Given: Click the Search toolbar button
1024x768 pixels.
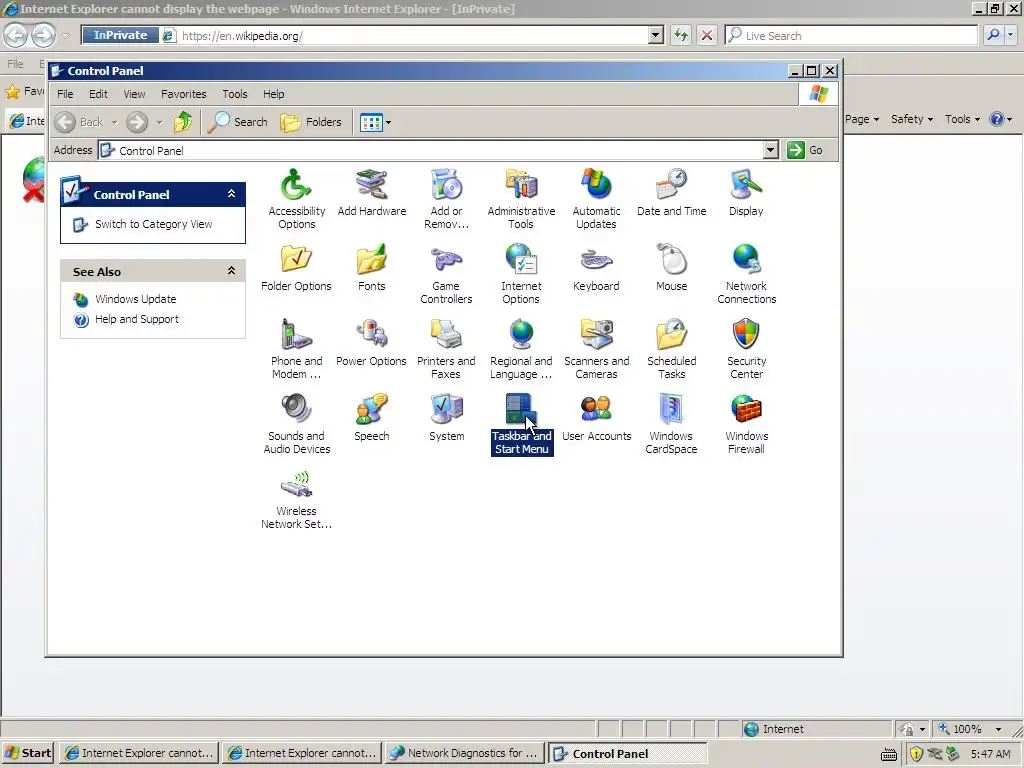Looking at the screenshot, I should click(238, 122).
